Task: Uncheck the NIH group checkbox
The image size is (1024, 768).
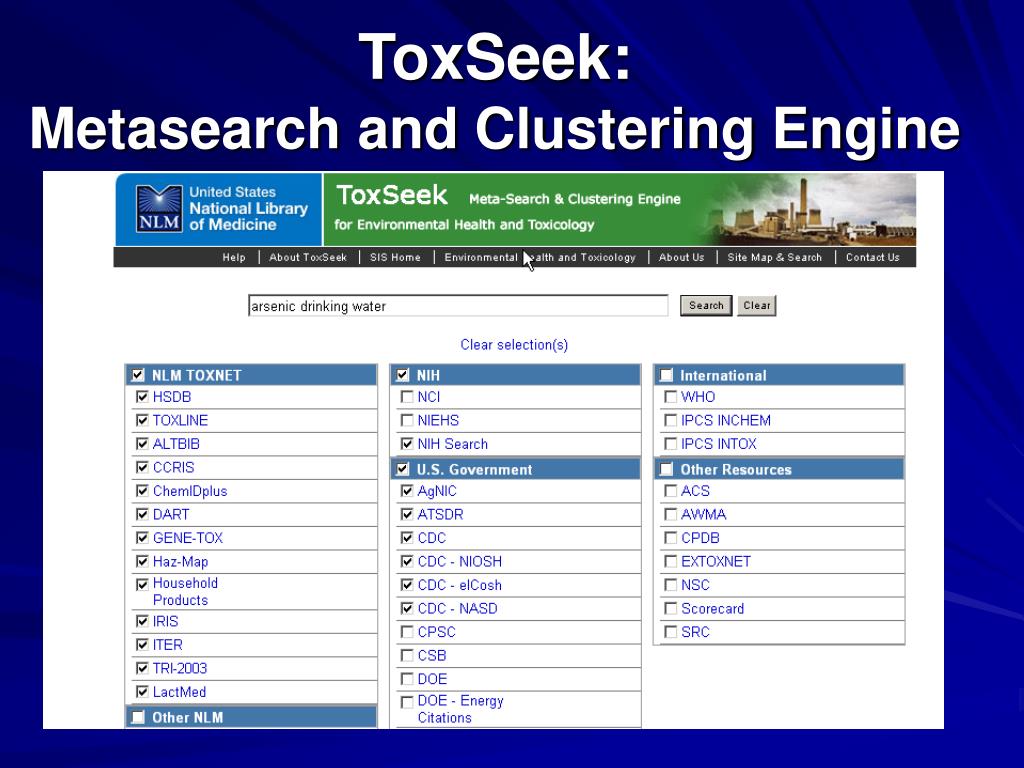Action: 403,375
